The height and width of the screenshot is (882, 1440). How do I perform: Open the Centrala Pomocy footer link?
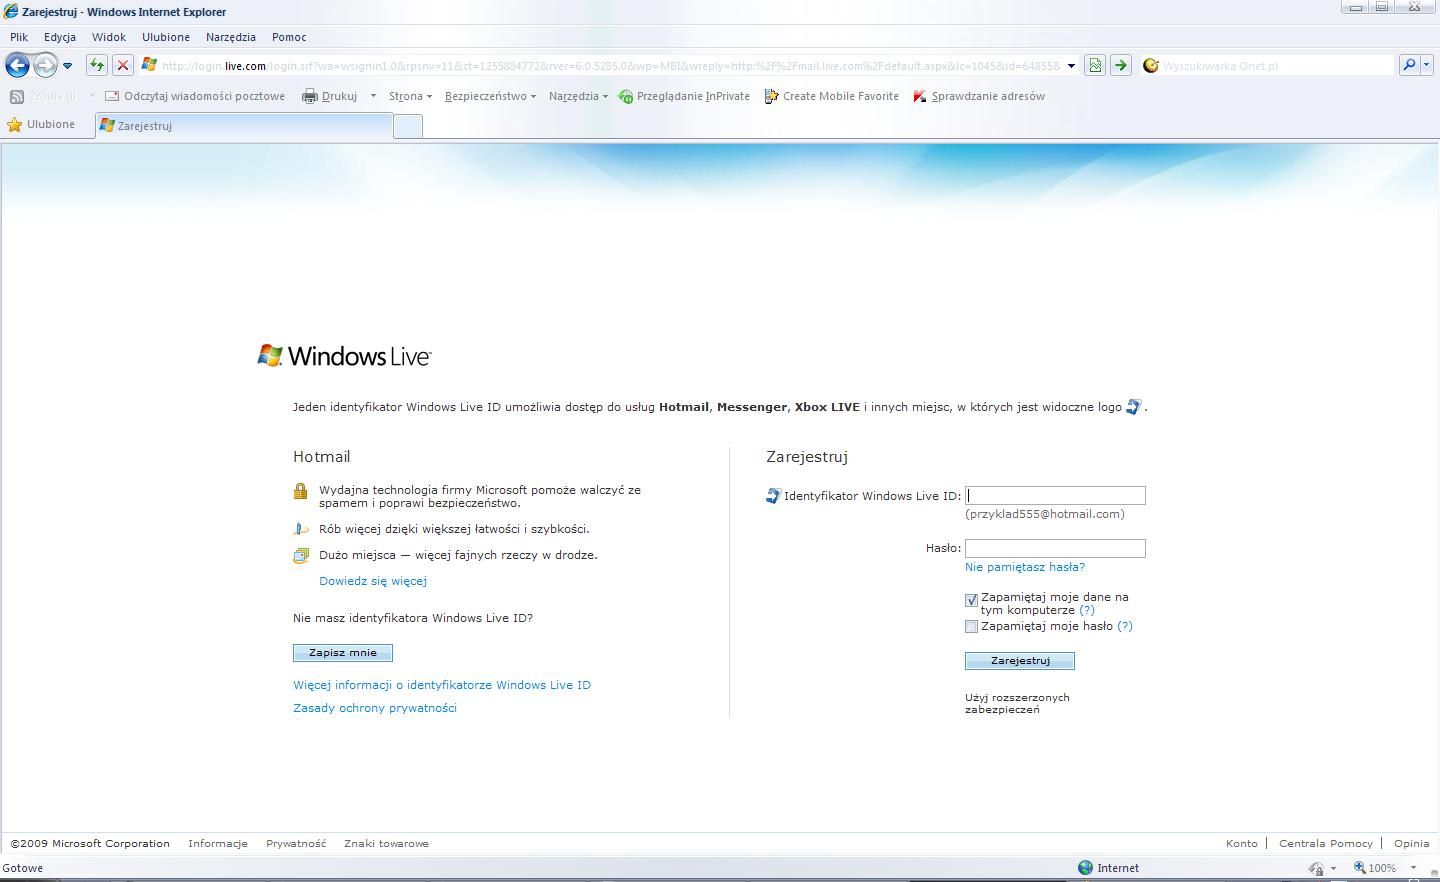coord(1326,843)
